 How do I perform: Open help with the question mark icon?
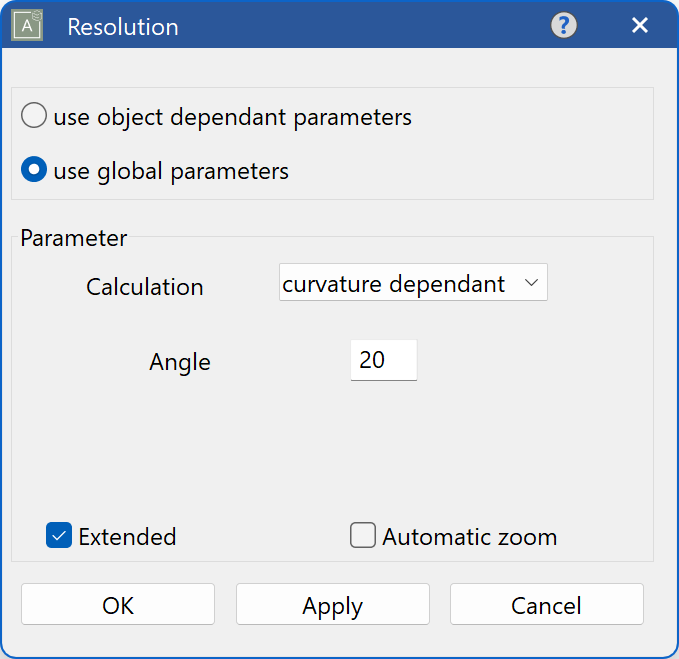(x=563, y=25)
